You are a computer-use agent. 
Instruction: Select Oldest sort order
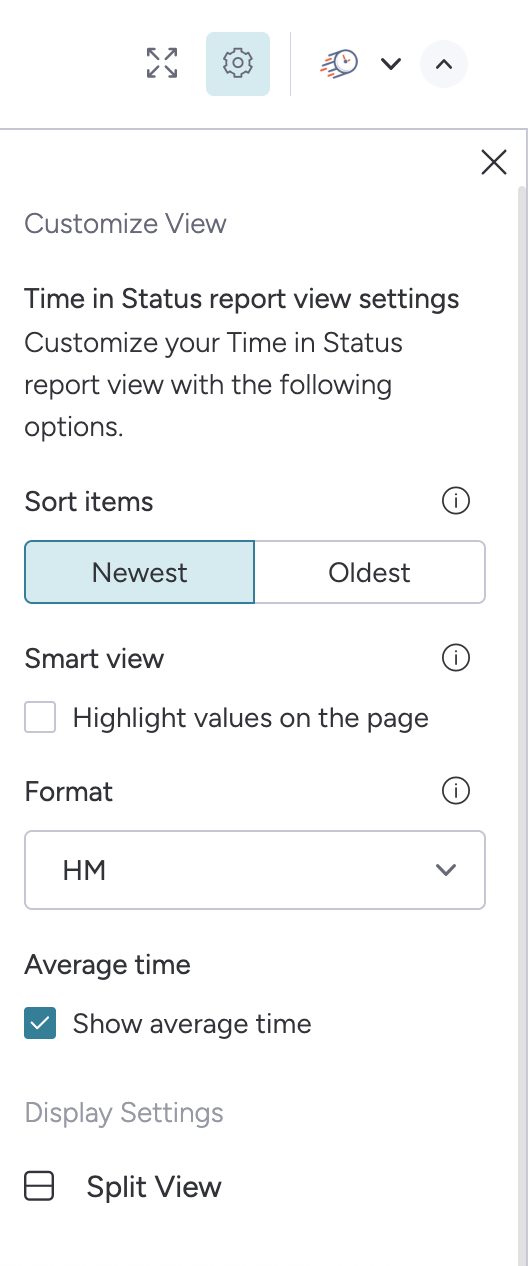[370, 572]
